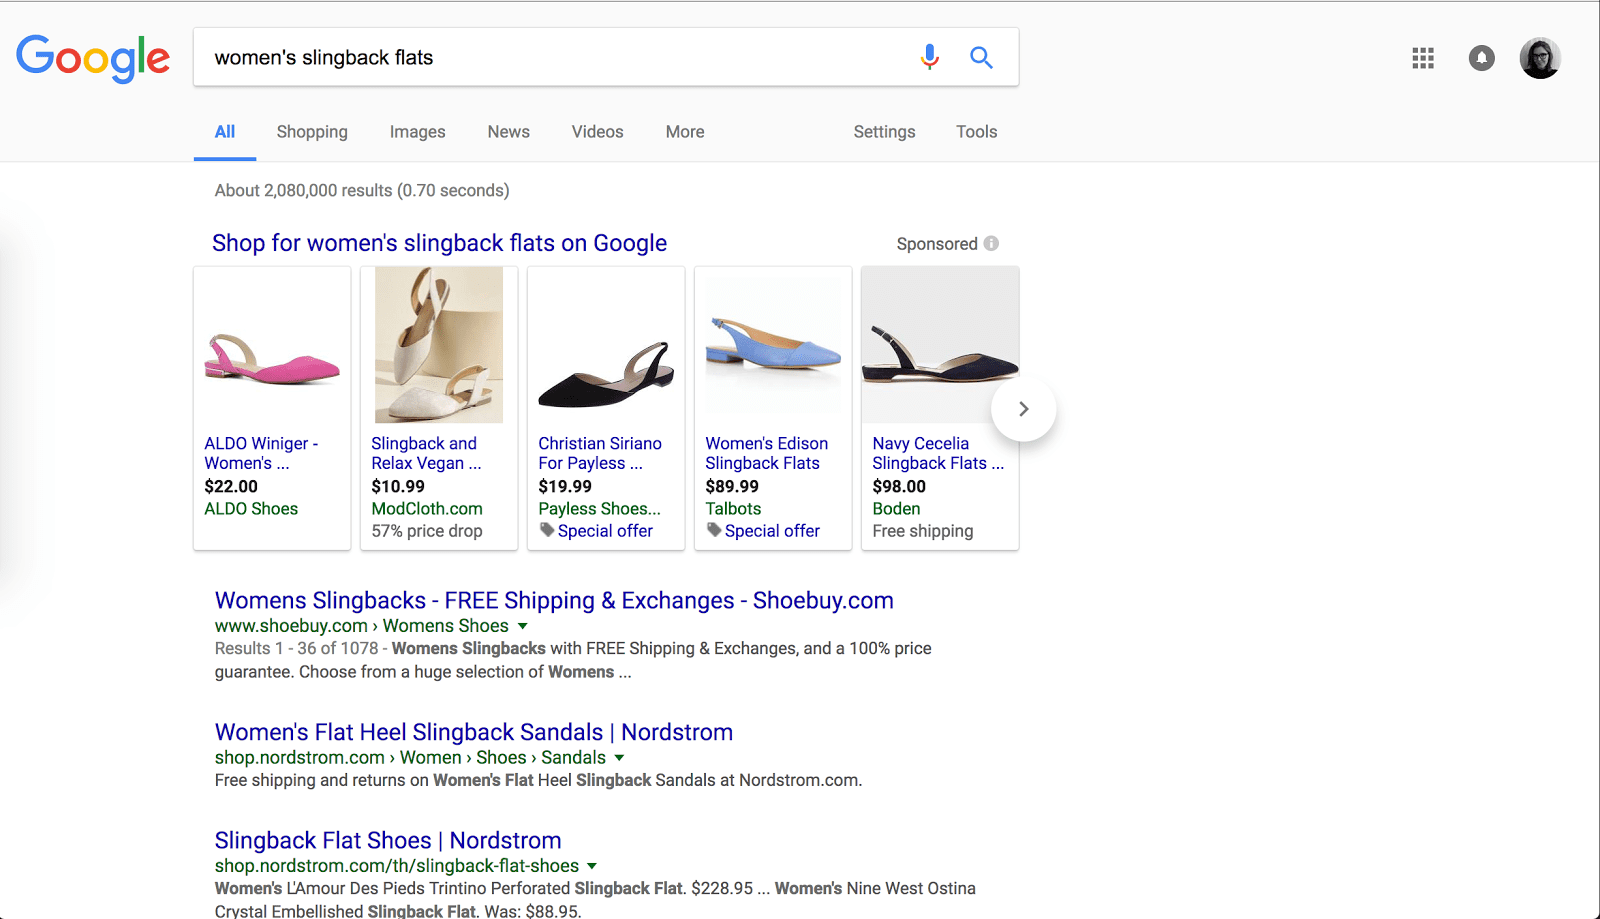Open the notifications bell
Screen dimensions: 1600x919
[1481, 58]
